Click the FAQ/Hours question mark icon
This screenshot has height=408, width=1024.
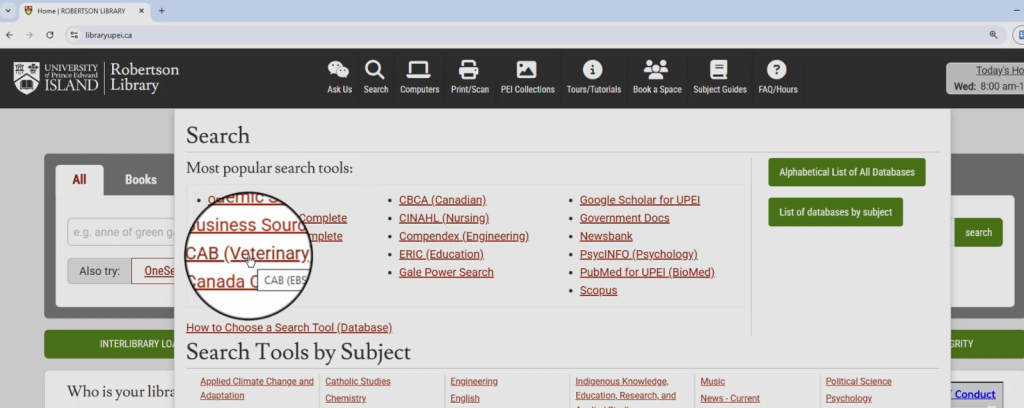coord(777,70)
